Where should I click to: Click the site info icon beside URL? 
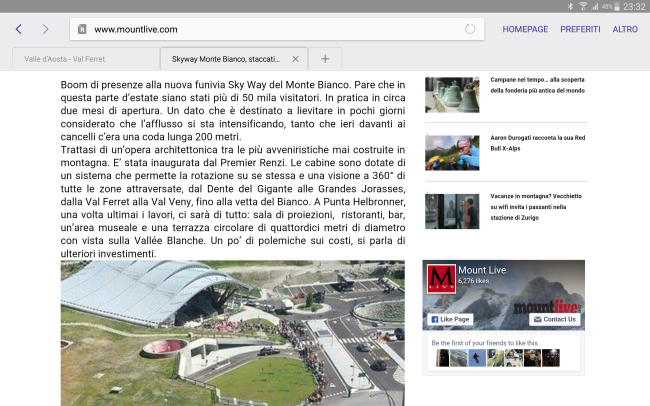tap(82, 30)
